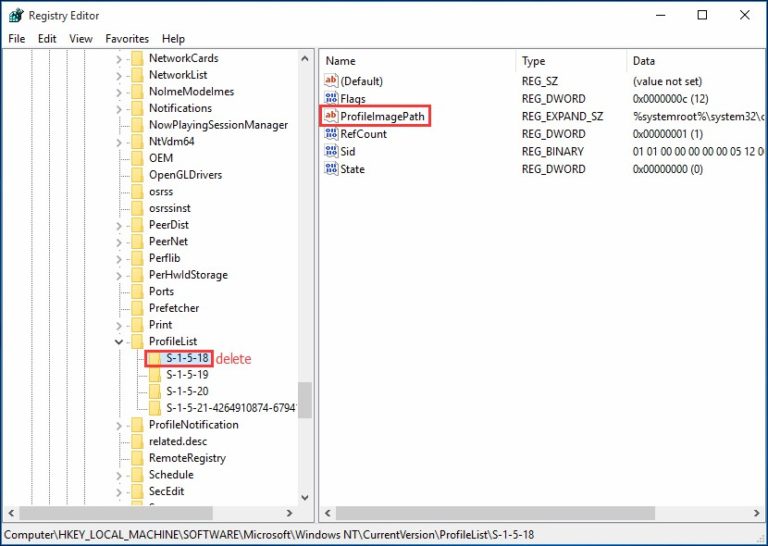Click the NoImeModeImes folder icon

coord(137,92)
